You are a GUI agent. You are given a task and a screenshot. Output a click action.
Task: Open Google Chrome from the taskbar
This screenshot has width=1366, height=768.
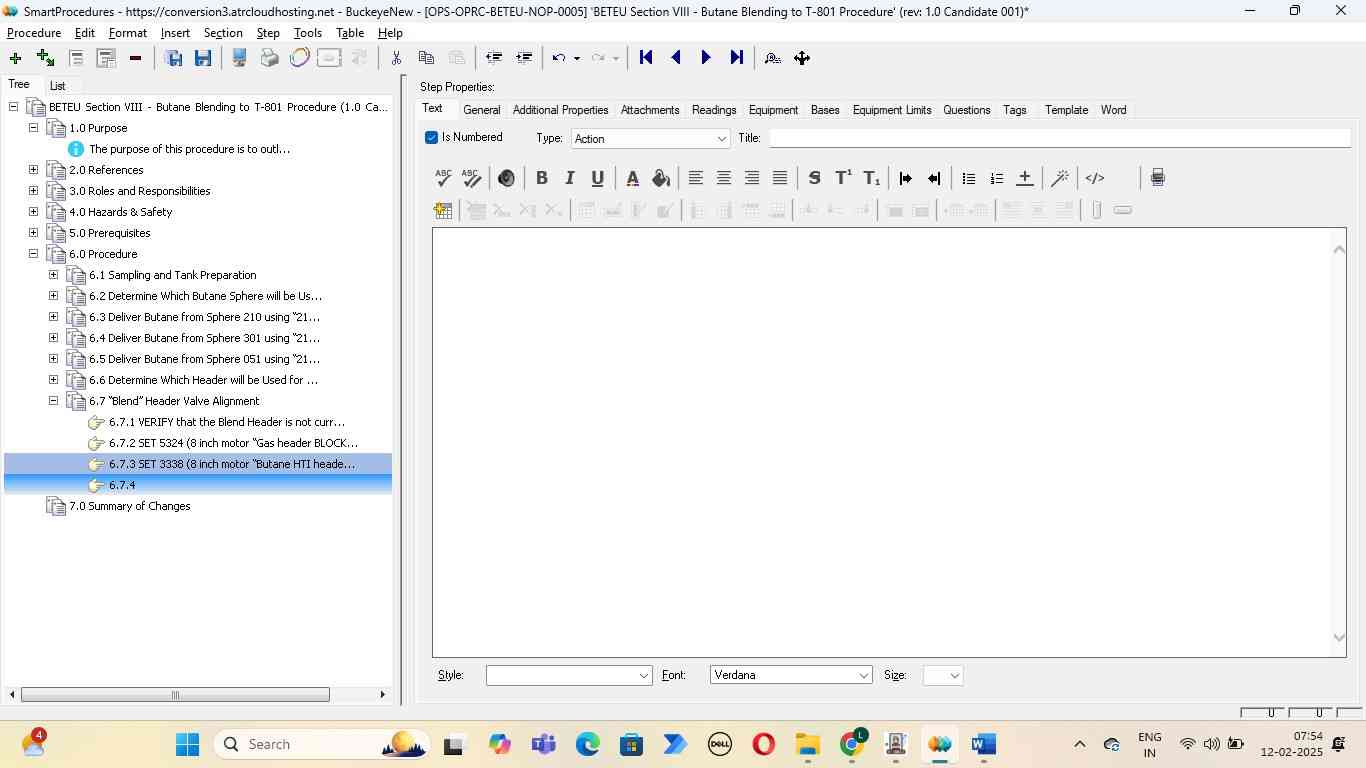pos(852,744)
